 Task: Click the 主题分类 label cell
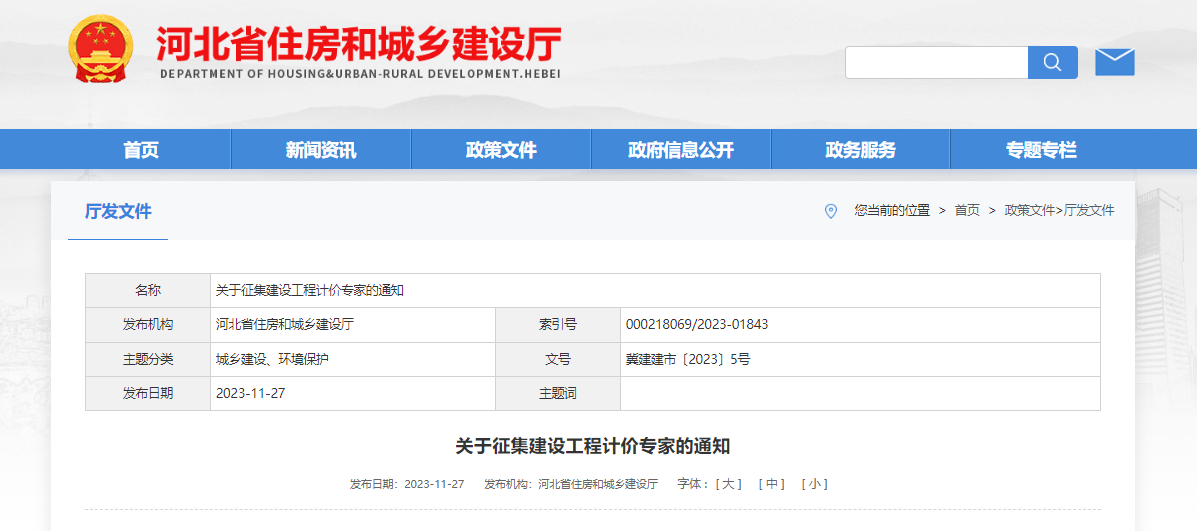[x=148, y=359]
